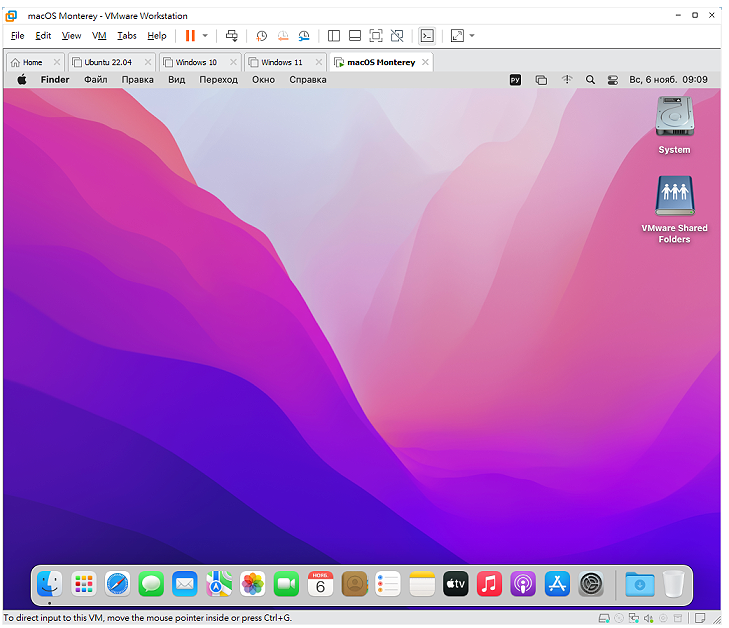The image size is (729, 628).
Task: Select the System drive desktop icon
Action: pos(675,126)
